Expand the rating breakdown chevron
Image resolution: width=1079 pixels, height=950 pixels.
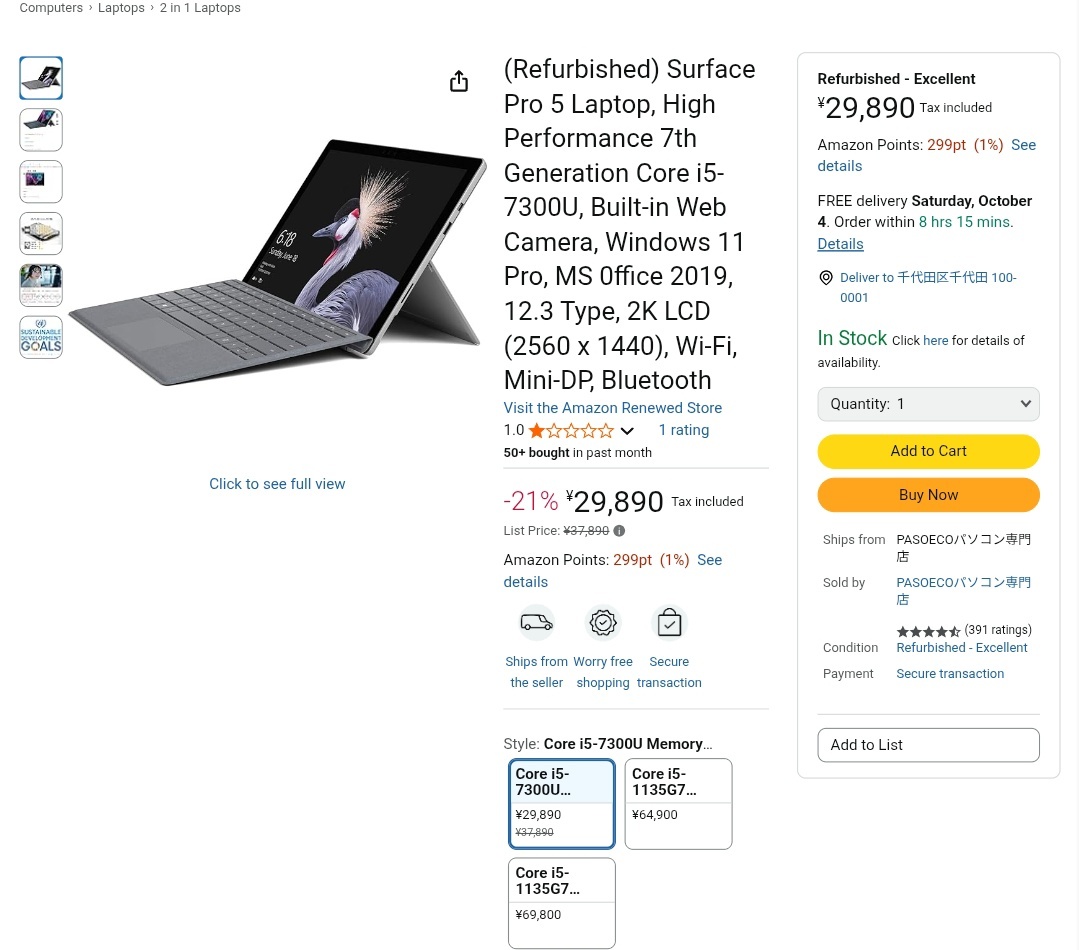click(627, 431)
